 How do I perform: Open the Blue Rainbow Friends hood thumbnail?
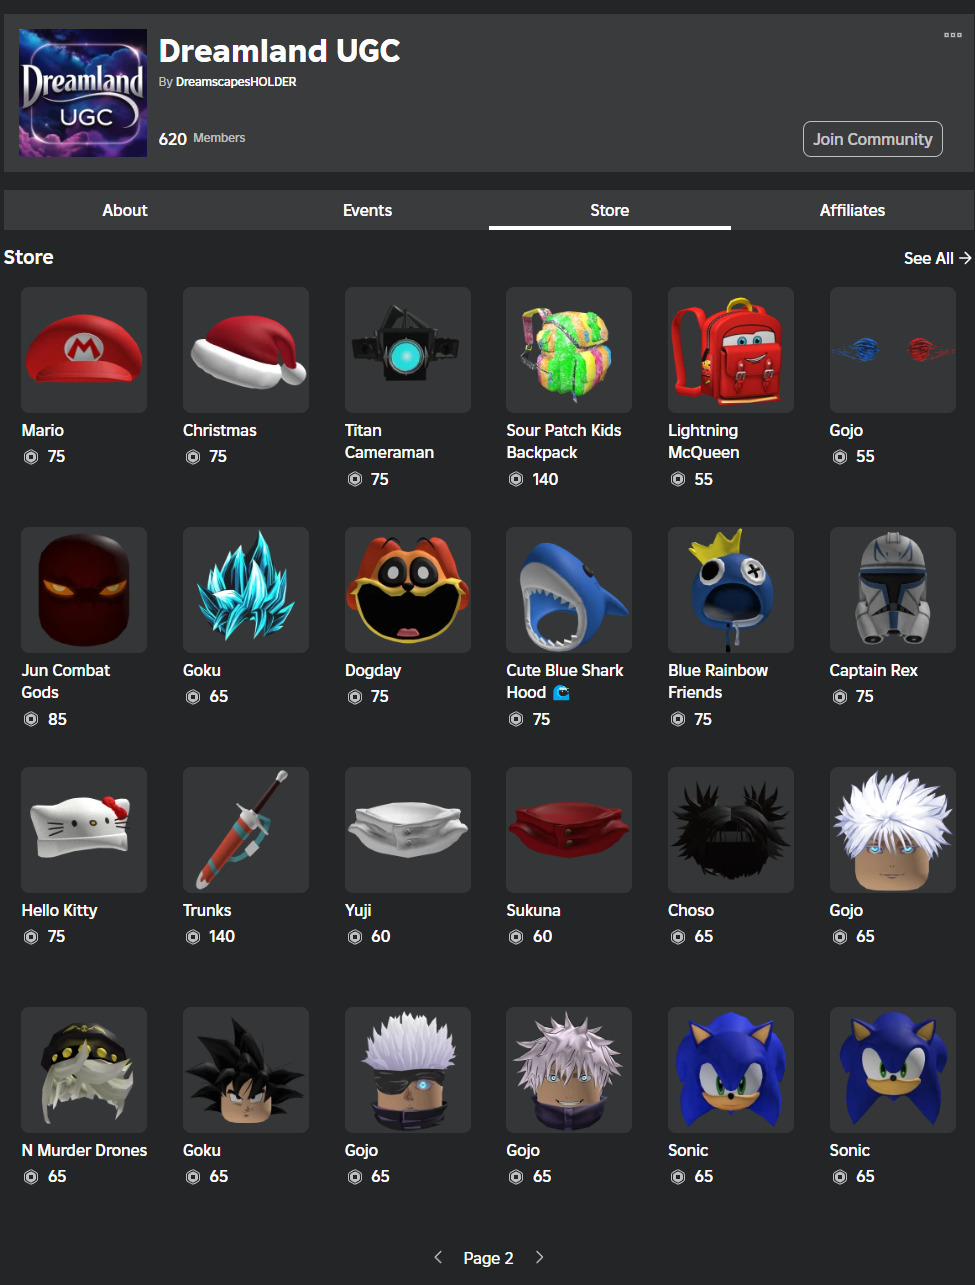pyautogui.click(x=731, y=590)
